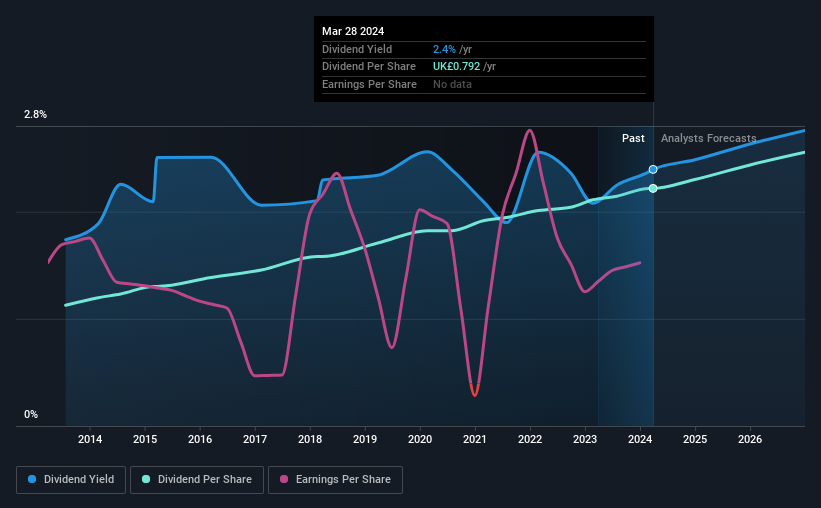Select the 2020 x-axis label

420,439
